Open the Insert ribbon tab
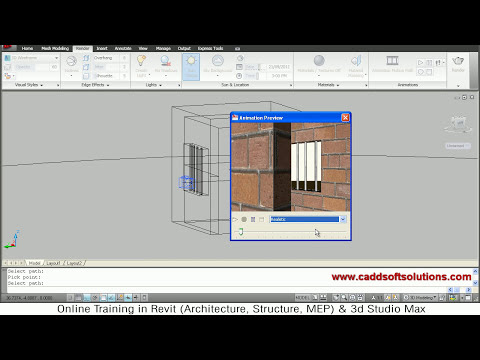 [x=102, y=48]
